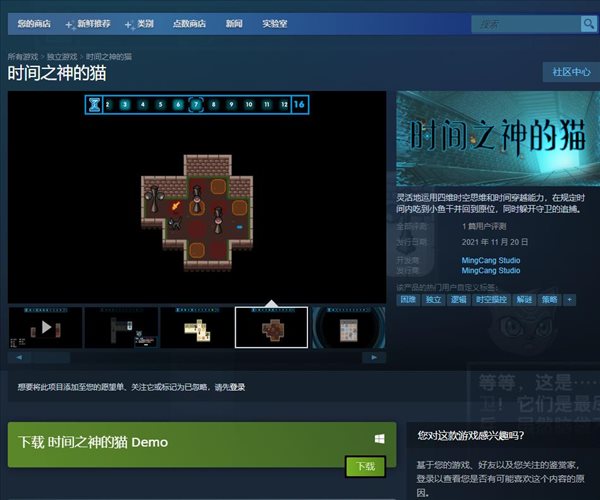Image resolution: width=600 pixels, height=500 pixels.
Task: Open 新闻 nav item
Action: [234, 24]
